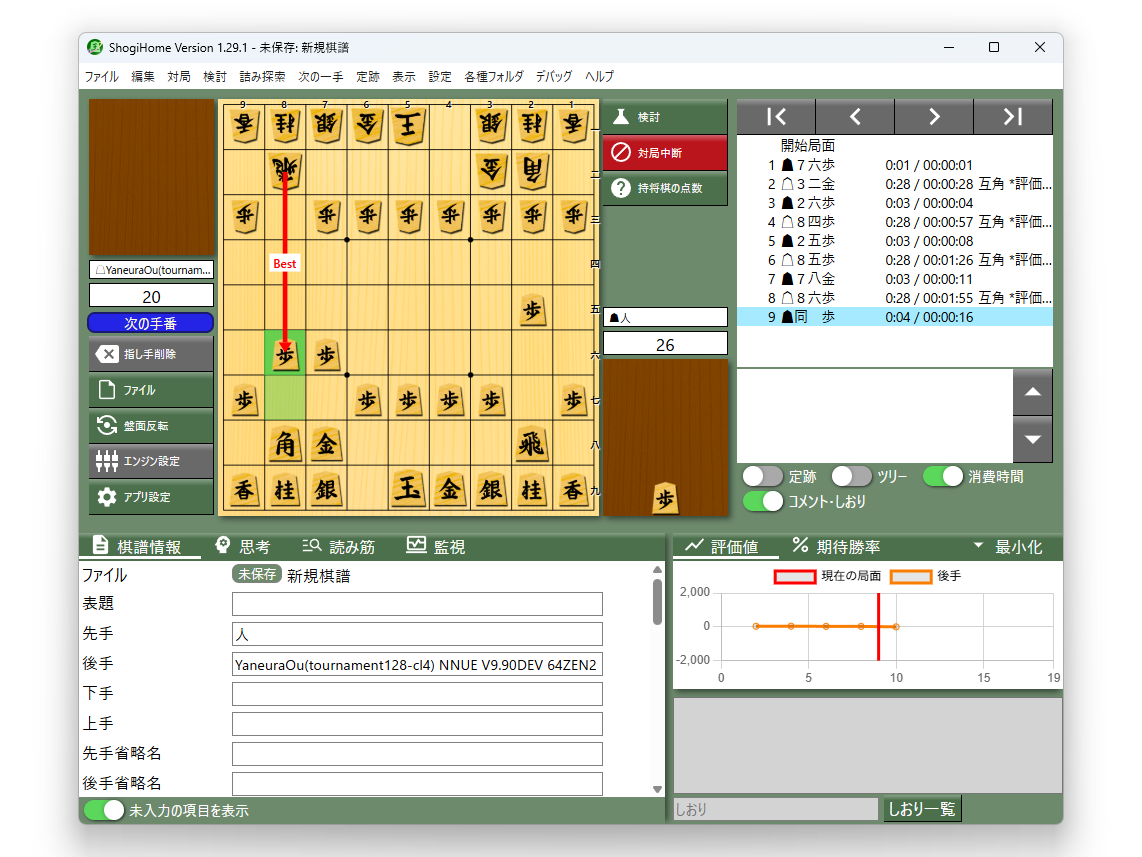This screenshot has width=1142, height=857.
Task: Open the 定跡 menu
Action: (x=368, y=76)
